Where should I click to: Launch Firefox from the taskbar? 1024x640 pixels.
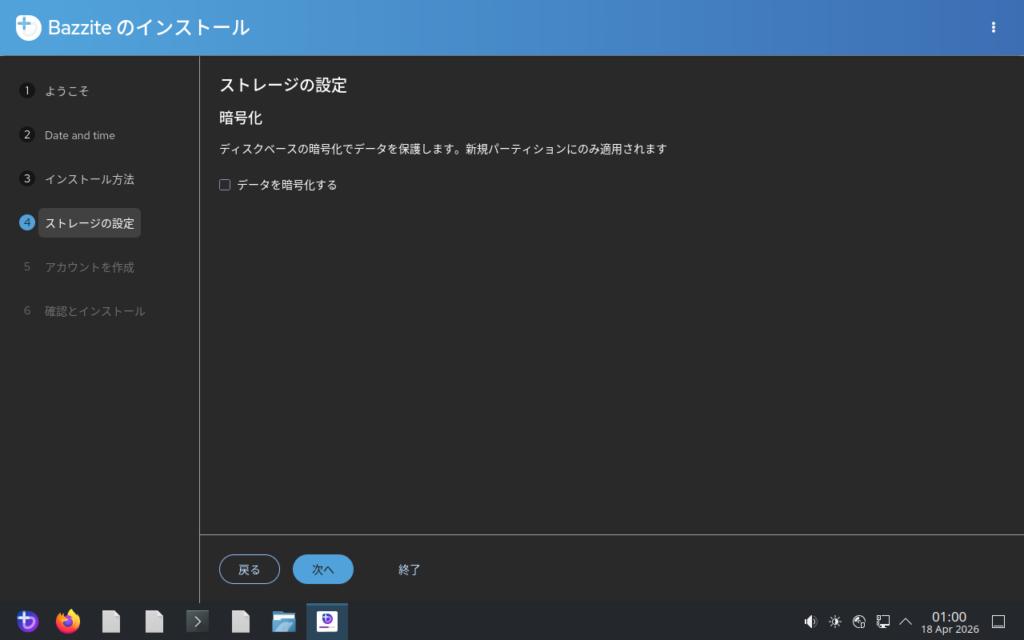pyautogui.click(x=68, y=621)
